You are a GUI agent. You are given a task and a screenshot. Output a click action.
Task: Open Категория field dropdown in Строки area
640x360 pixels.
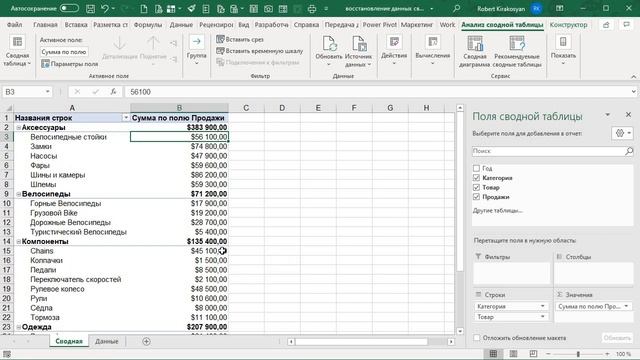[542, 306]
